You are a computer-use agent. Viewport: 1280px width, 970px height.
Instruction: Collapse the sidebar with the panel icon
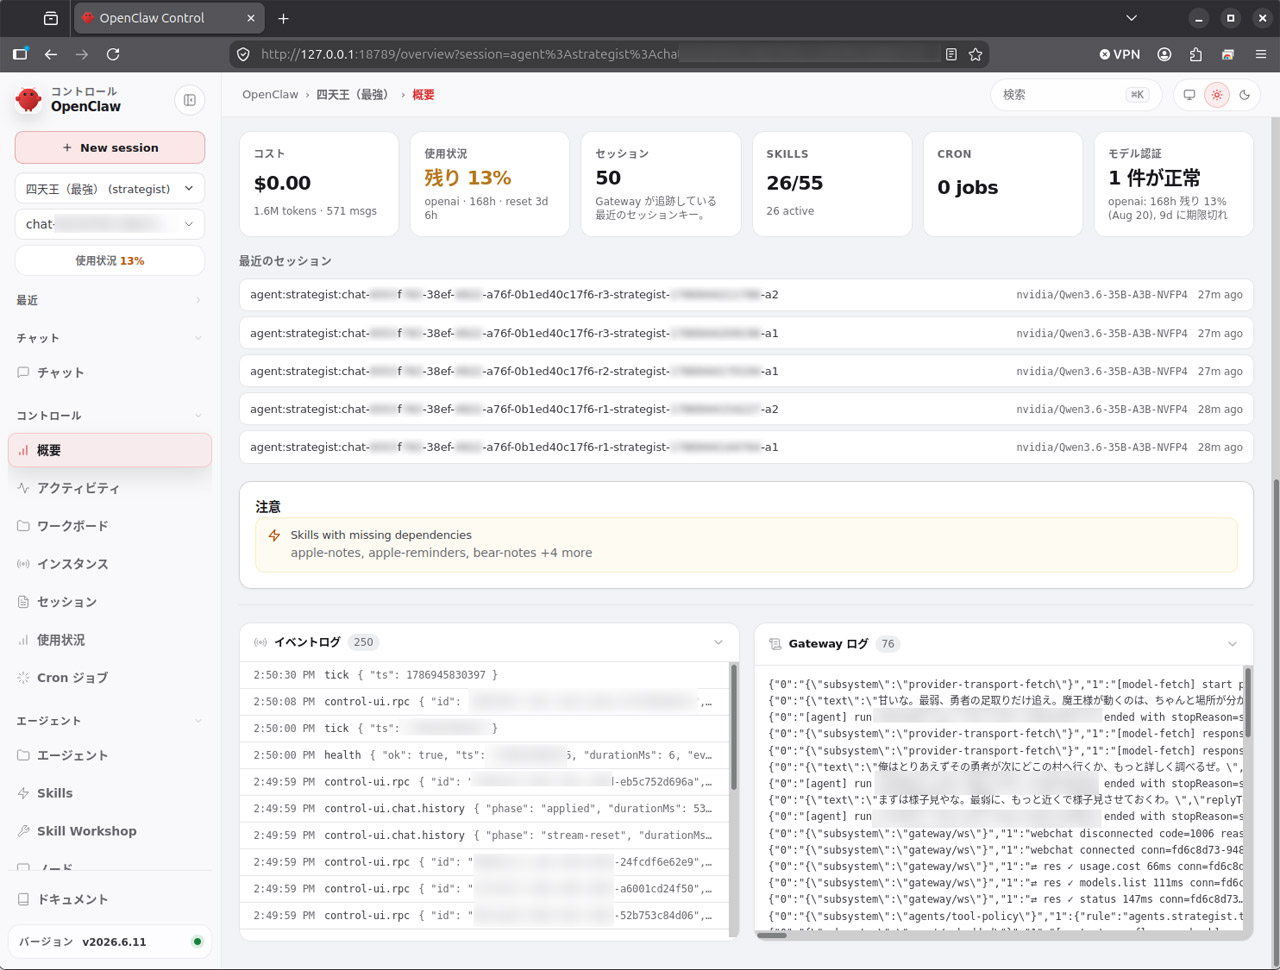pos(190,100)
